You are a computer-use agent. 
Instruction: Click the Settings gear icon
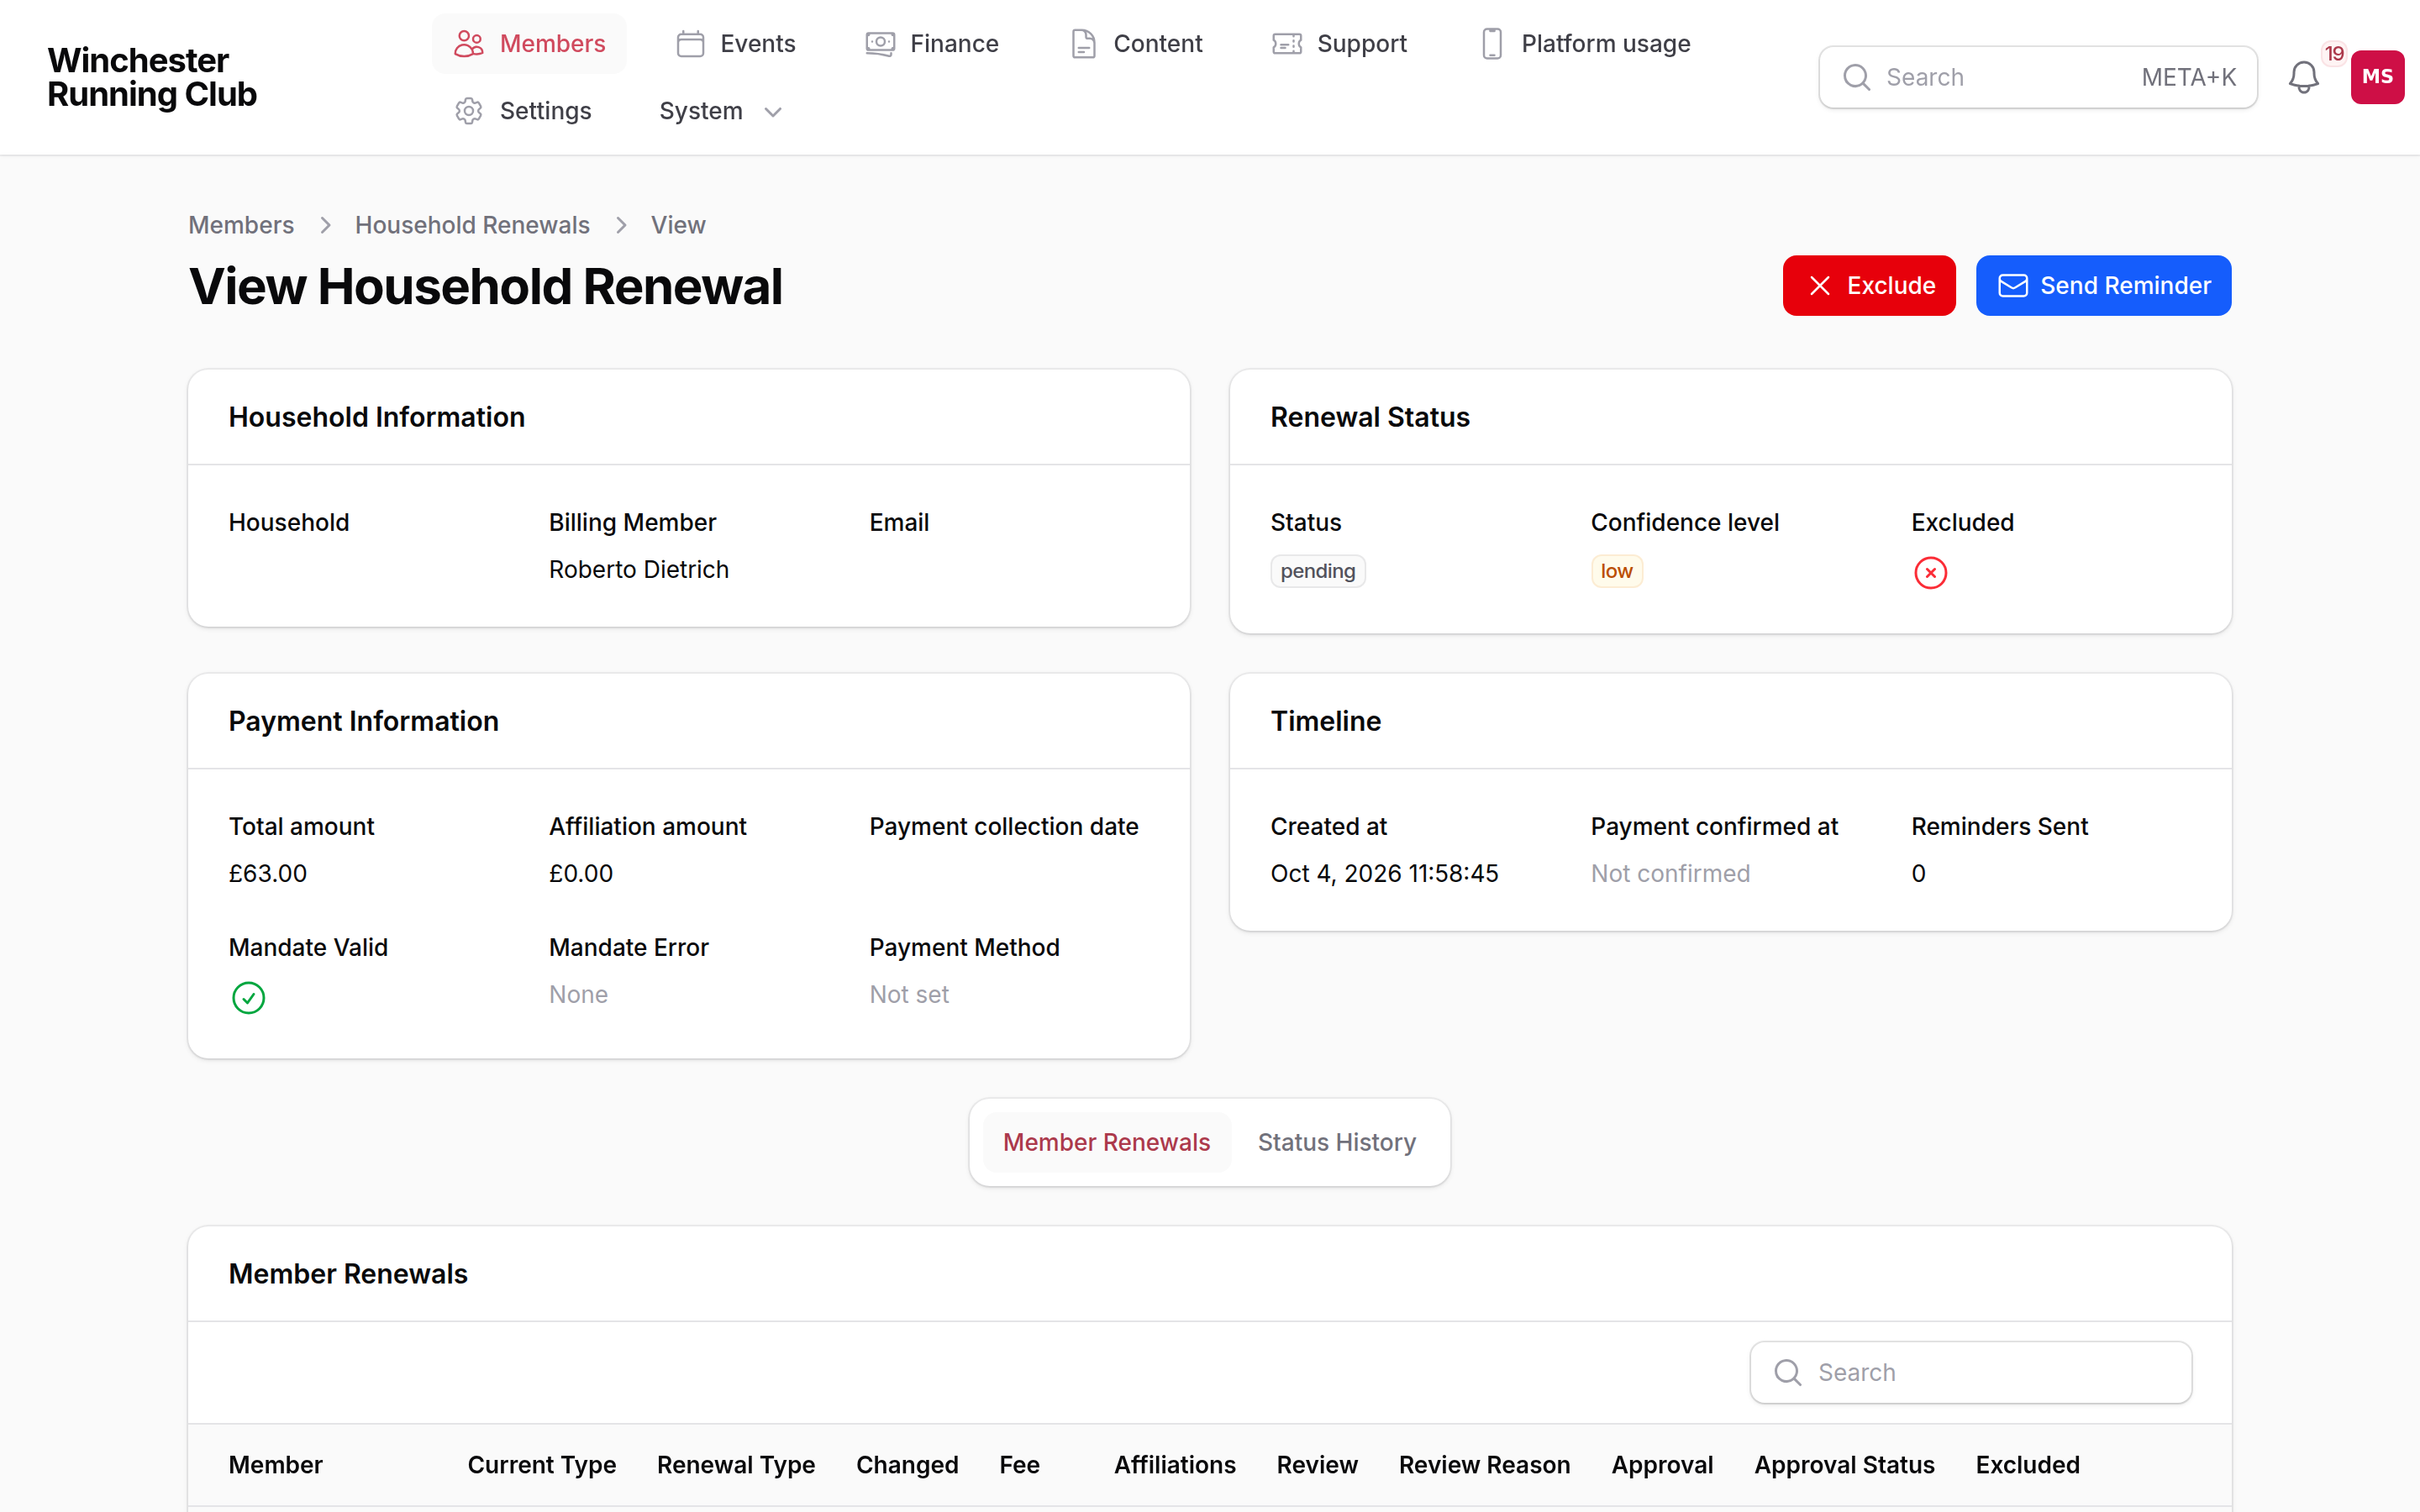469,111
